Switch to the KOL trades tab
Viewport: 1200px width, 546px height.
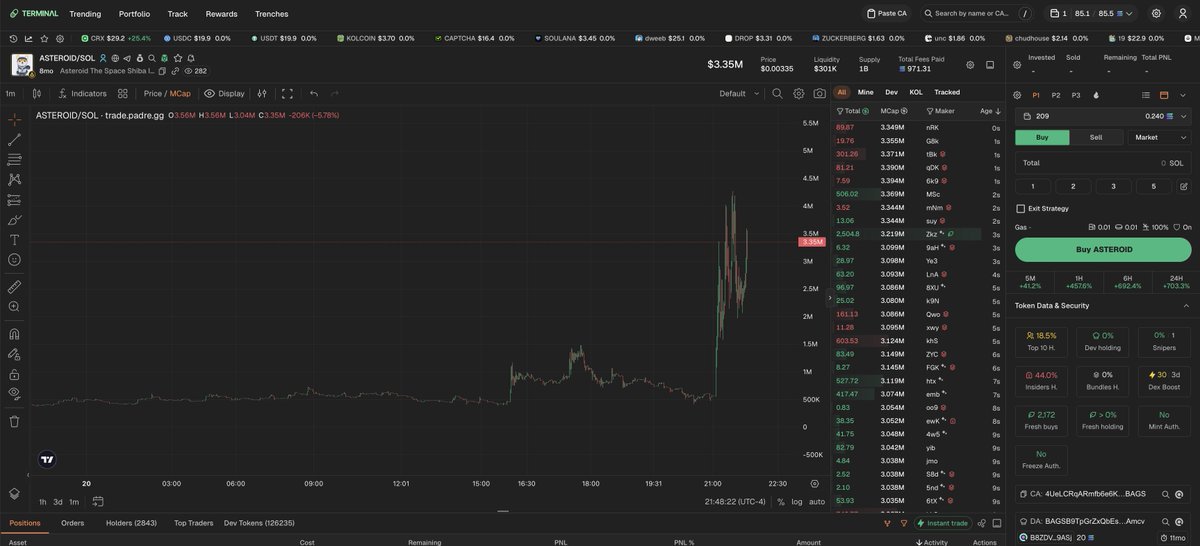[916, 92]
